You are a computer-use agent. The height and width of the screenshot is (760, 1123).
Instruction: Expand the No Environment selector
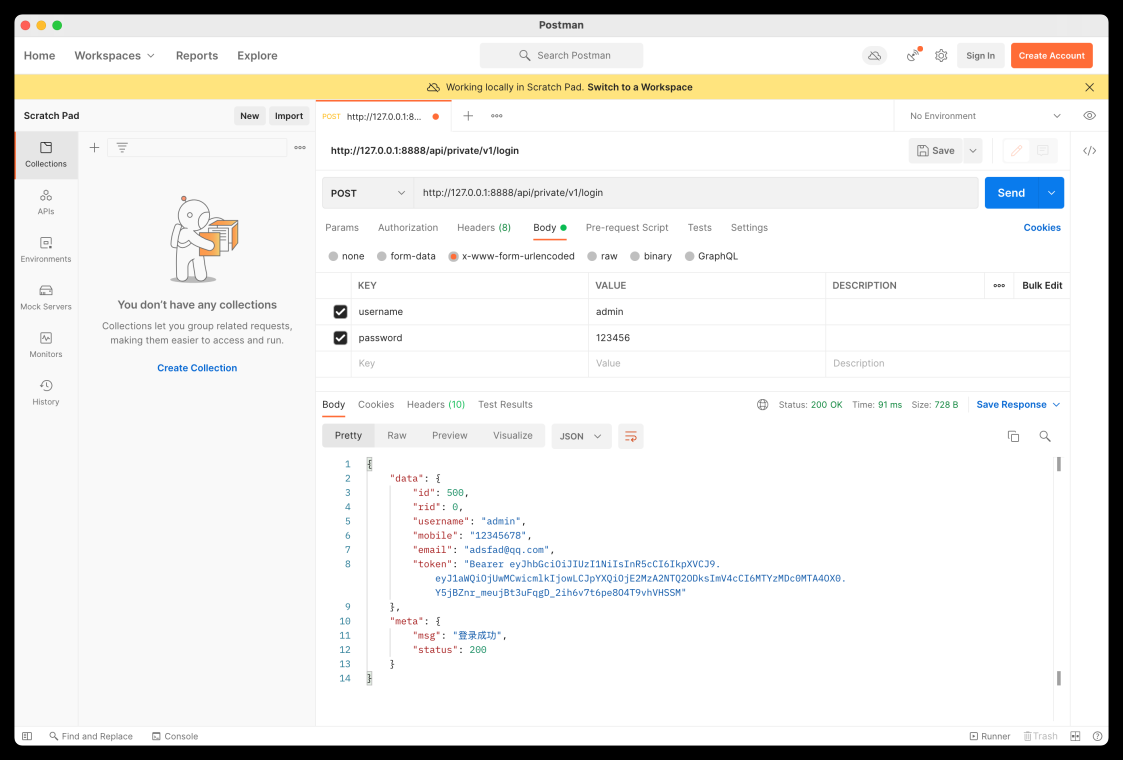coord(984,116)
